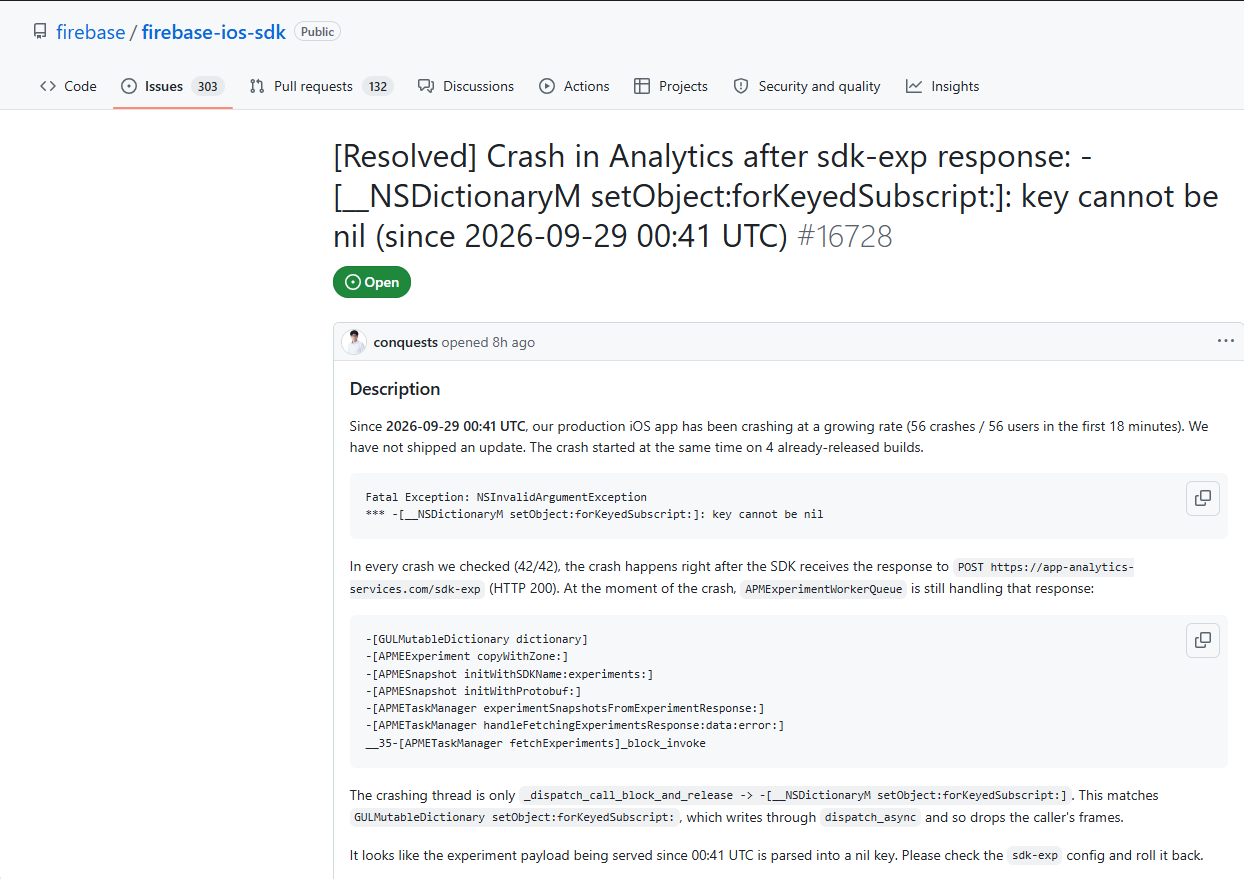Click the Insights graph icon
This screenshot has width=1244, height=879.
914,86
